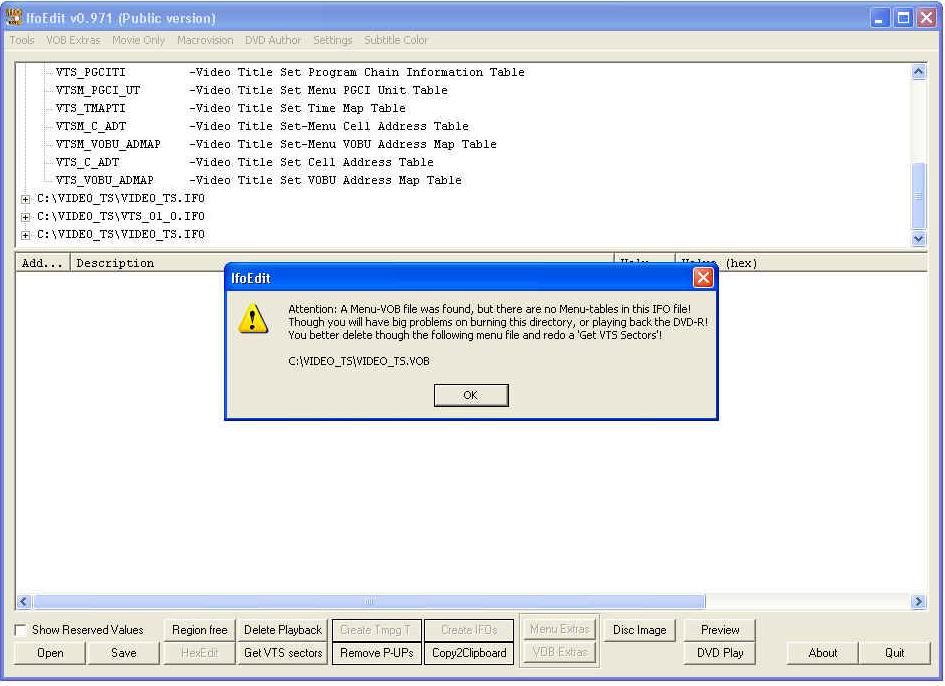The image size is (945, 686).
Task: Click OK in the IfoEdit warning dialog
Action: 471,395
